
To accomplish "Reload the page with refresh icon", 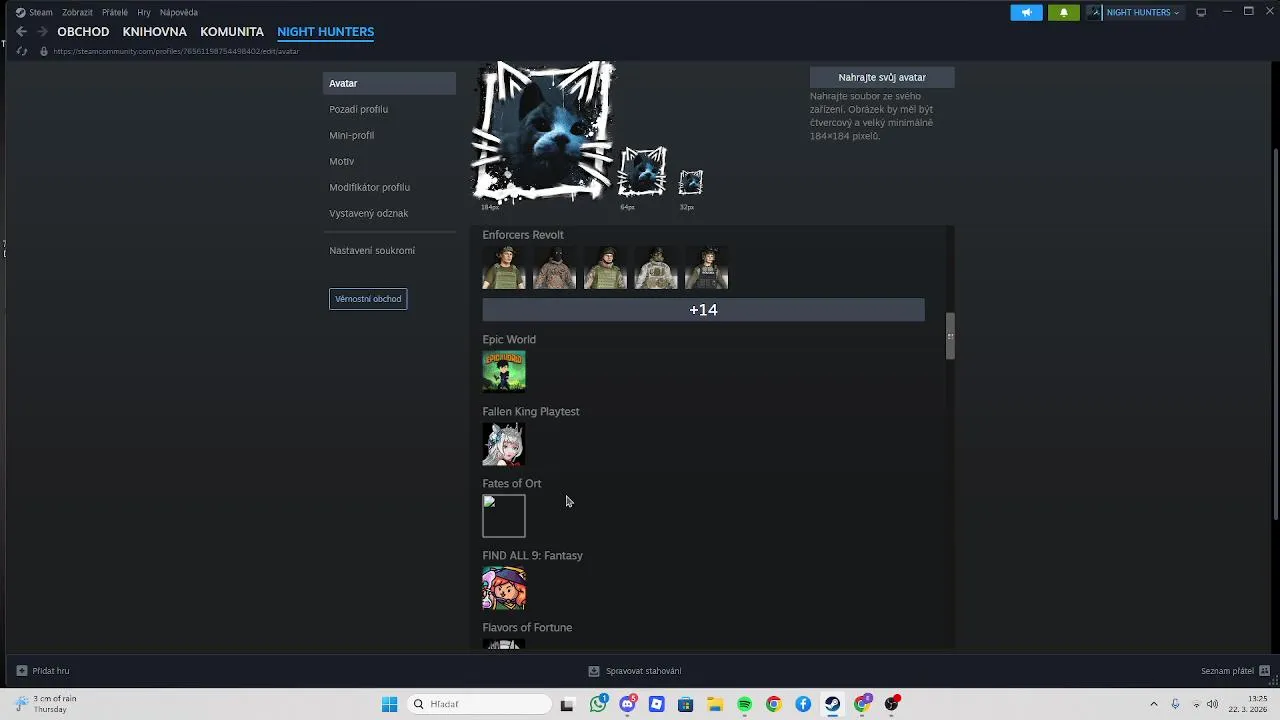I will 22,51.
